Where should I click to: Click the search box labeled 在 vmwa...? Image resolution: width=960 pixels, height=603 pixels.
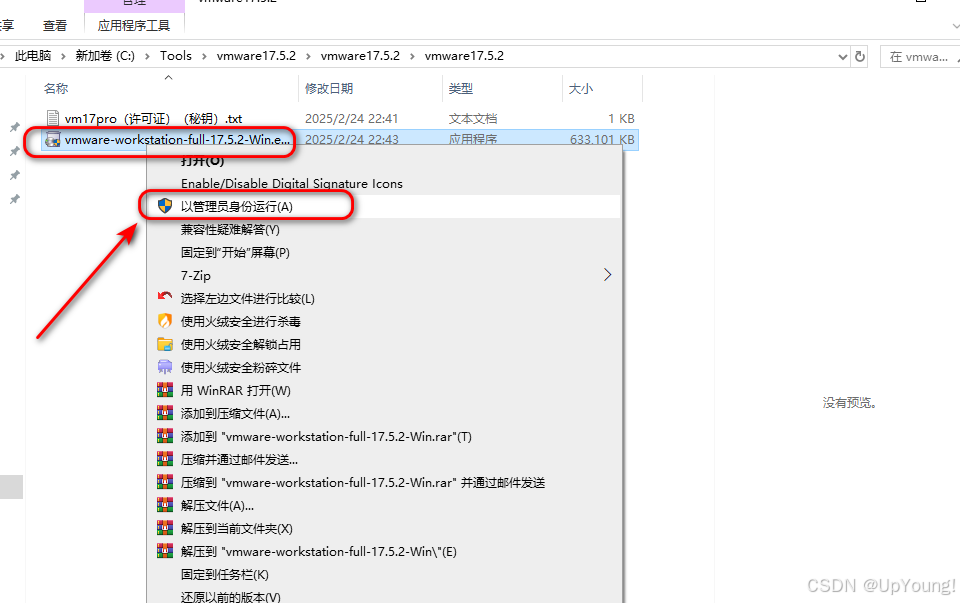tap(920, 56)
